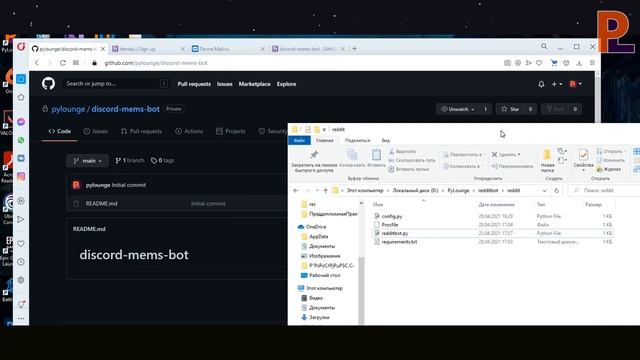
Task: Select the Code repository tab
Action: pos(60,131)
